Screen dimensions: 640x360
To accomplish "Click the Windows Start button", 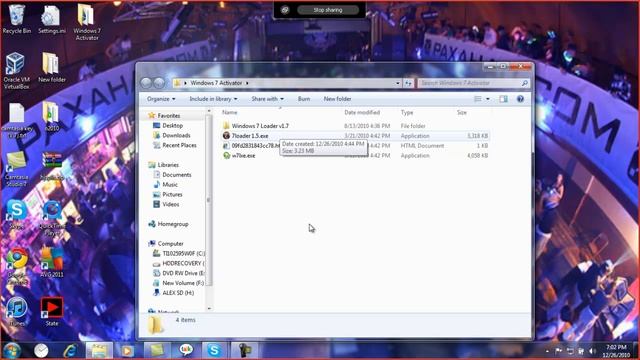I will 11,351.
